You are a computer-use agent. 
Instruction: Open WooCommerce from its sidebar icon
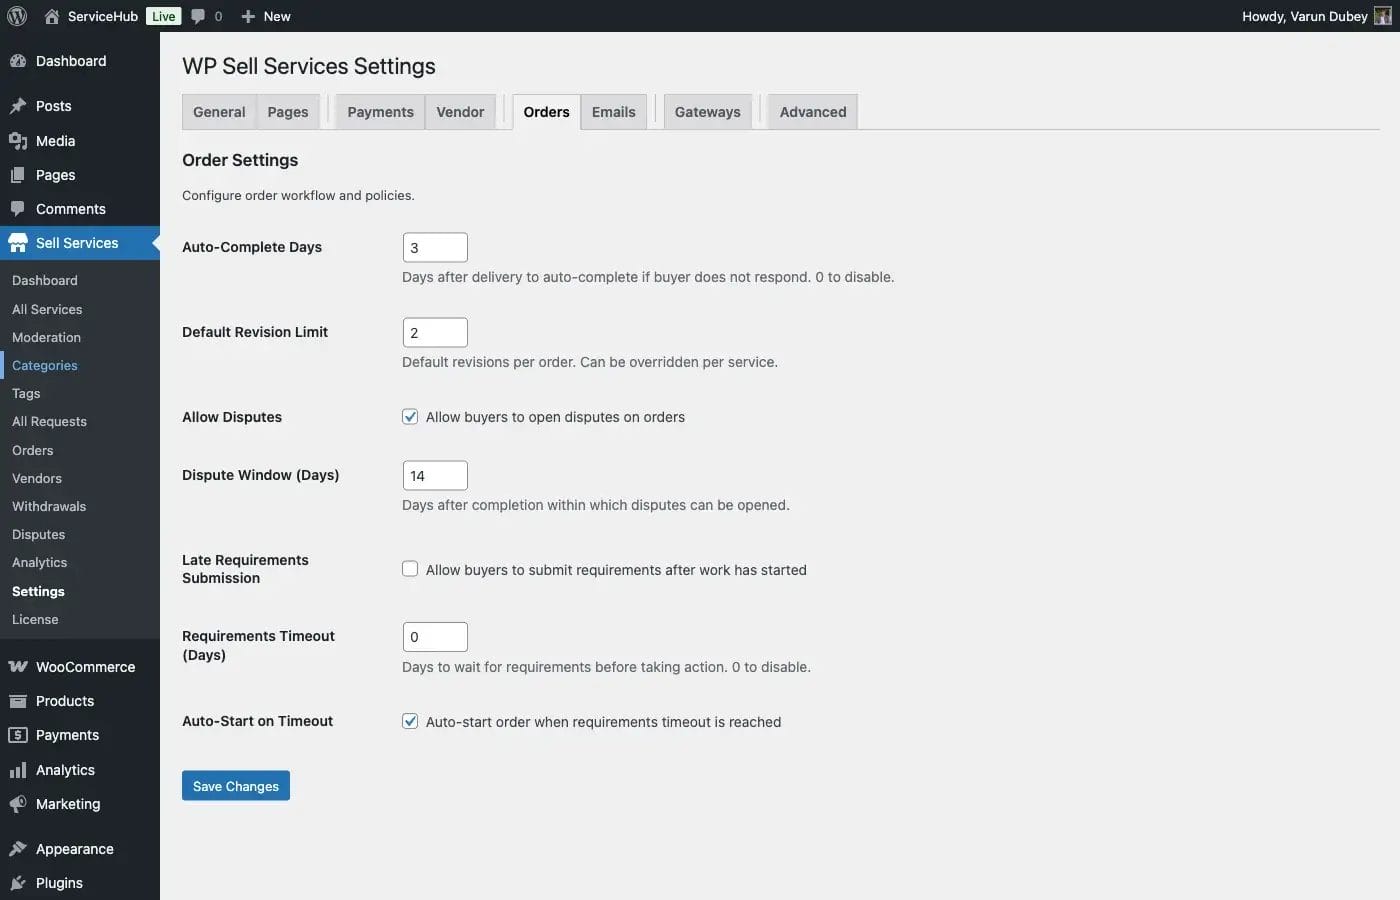20,666
